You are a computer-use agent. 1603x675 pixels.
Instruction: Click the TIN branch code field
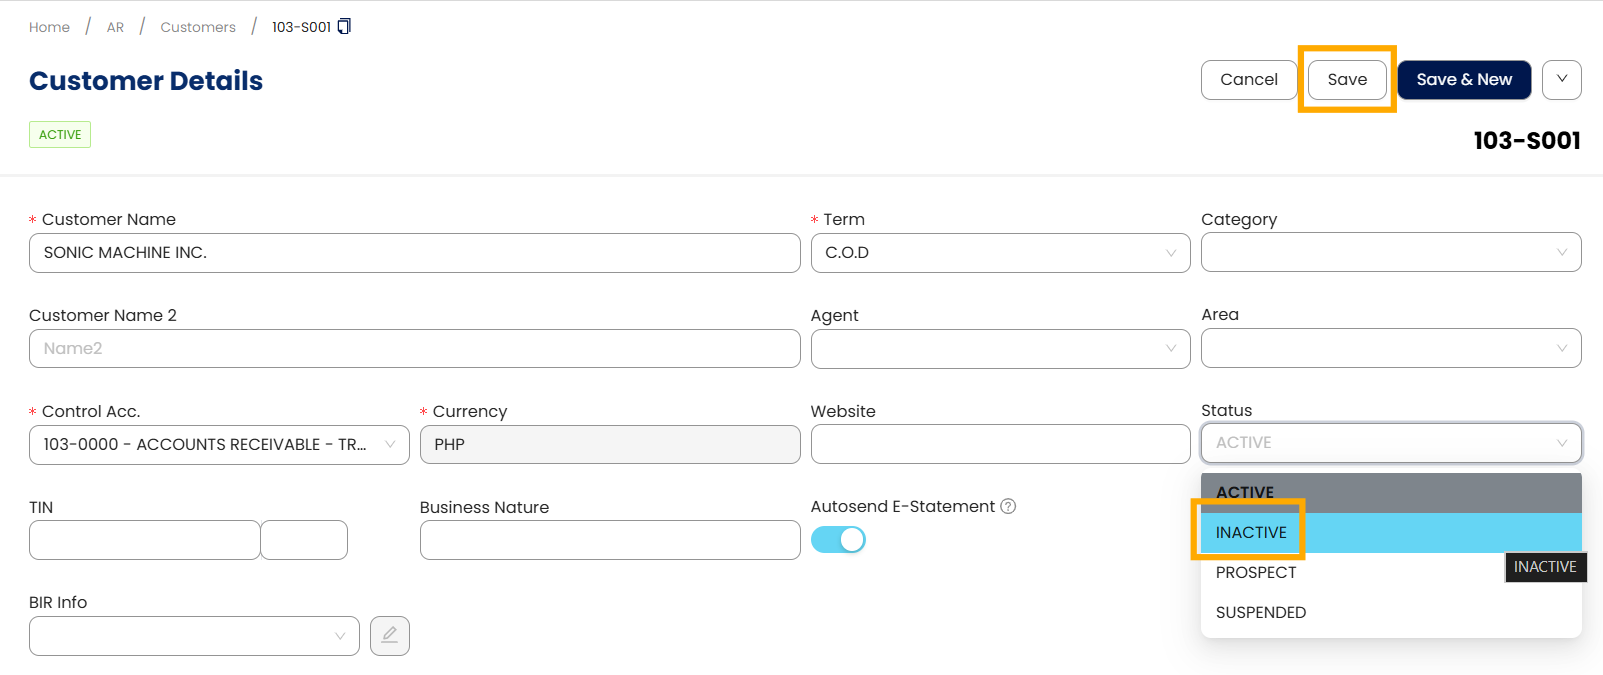click(304, 540)
